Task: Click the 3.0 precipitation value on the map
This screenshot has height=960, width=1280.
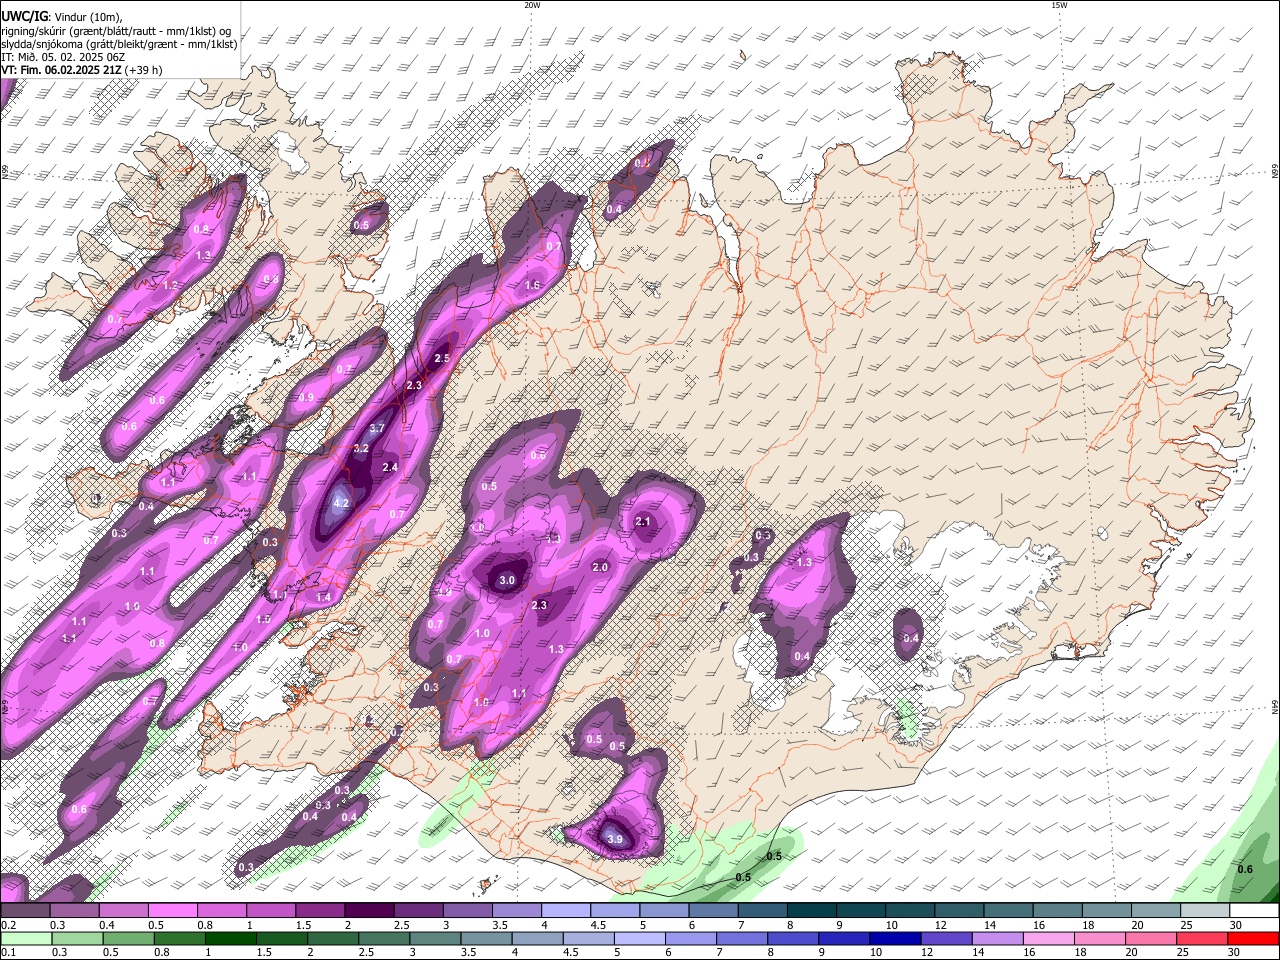Action: click(x=507, y=580)
